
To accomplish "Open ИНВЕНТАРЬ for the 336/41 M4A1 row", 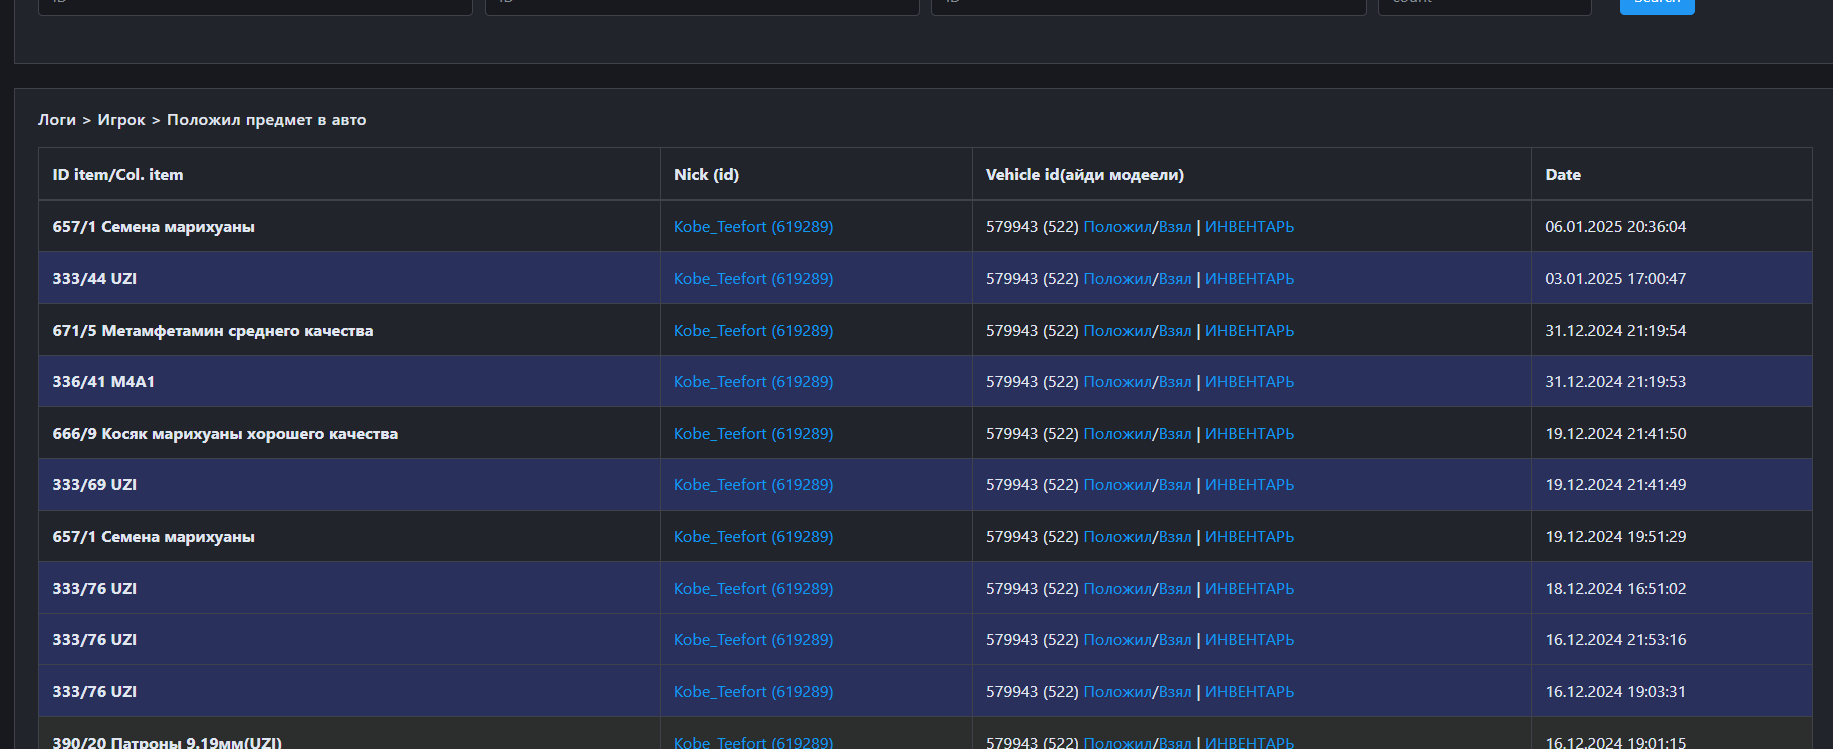I will (x=1249, y=382).
